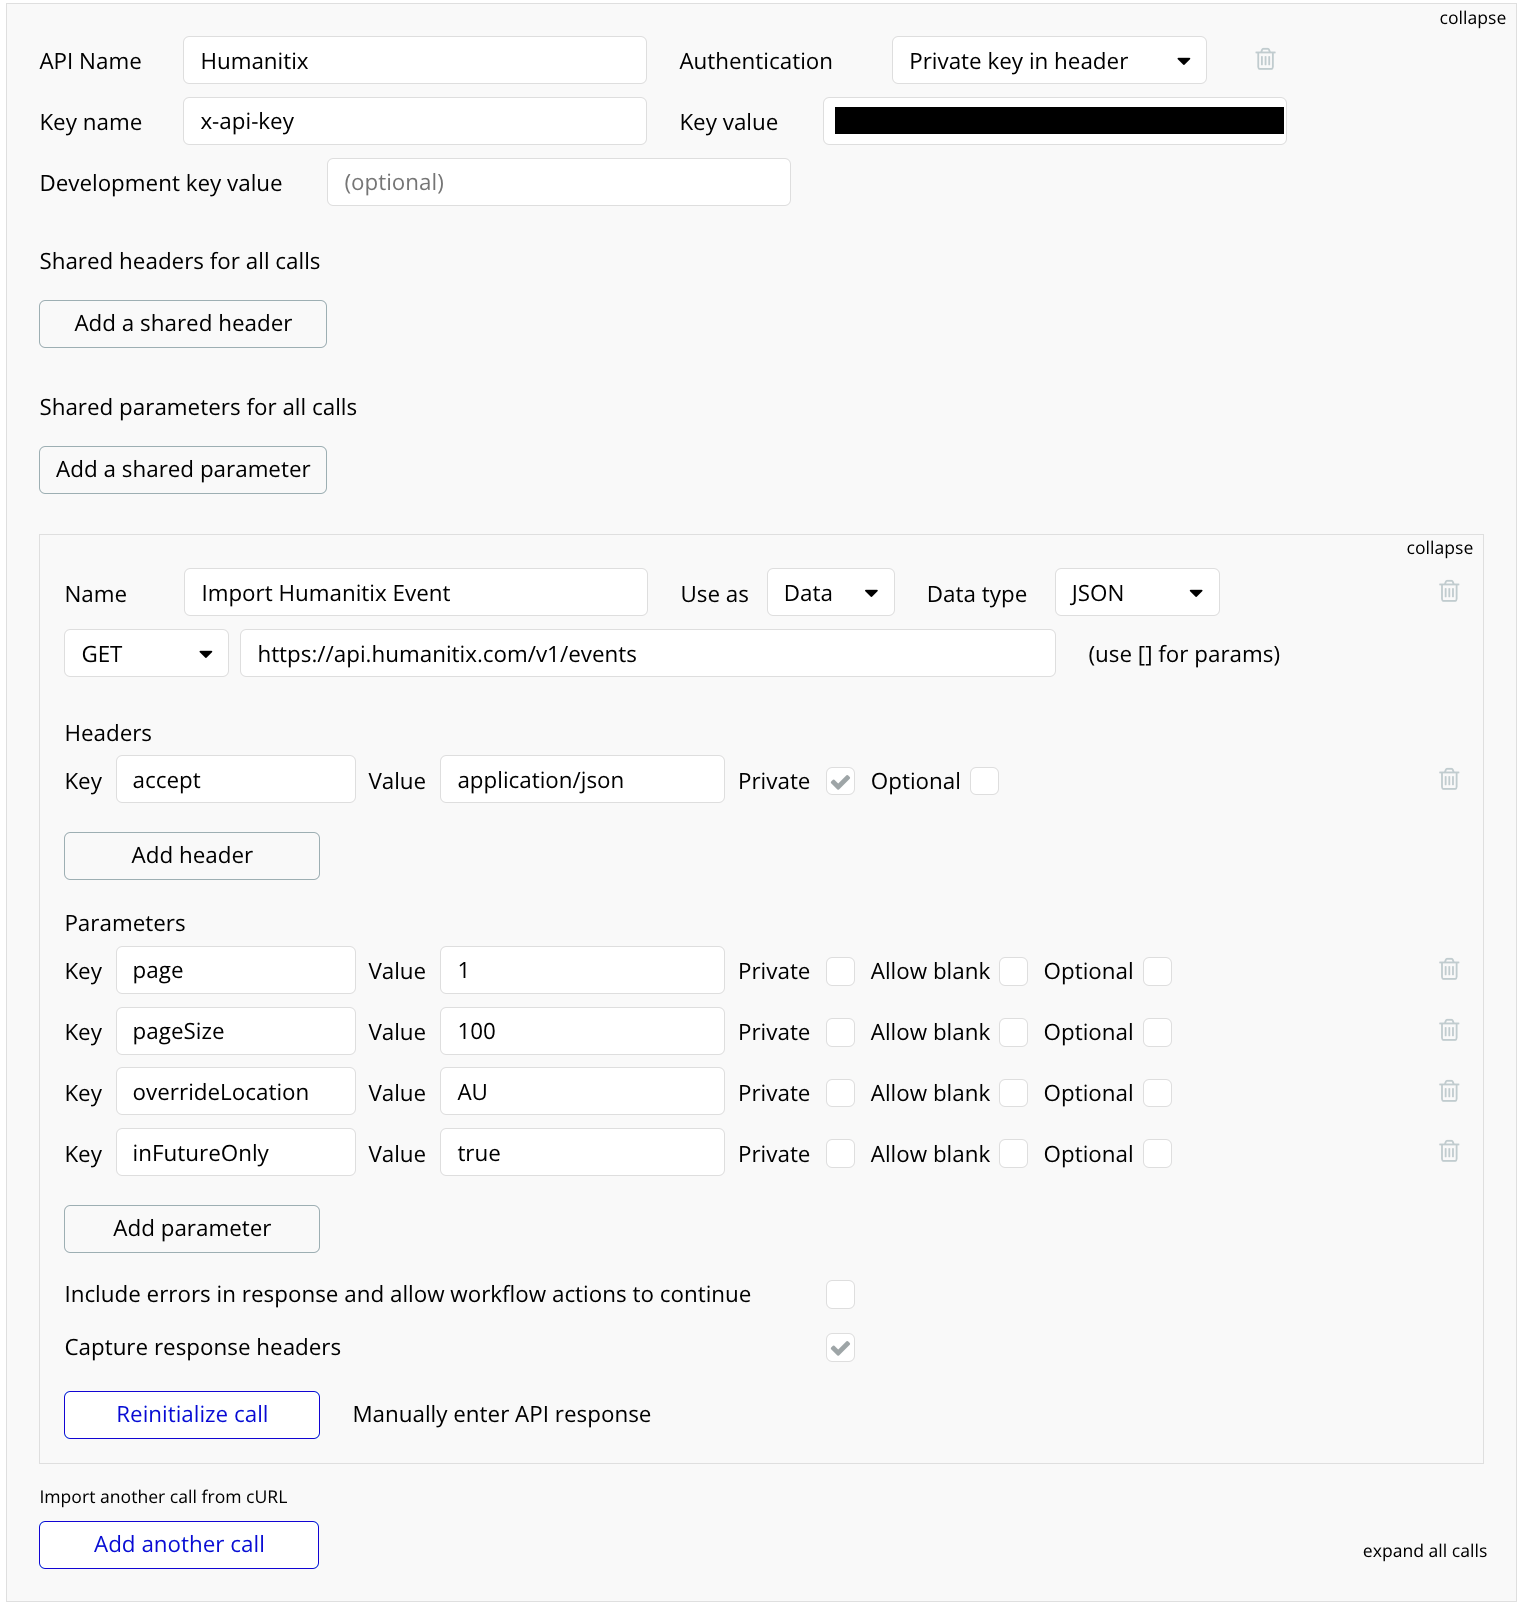Click expand all calls
Image resolution: width=1524 pixels, height=1612 pixels.
pos(1424,1551)
